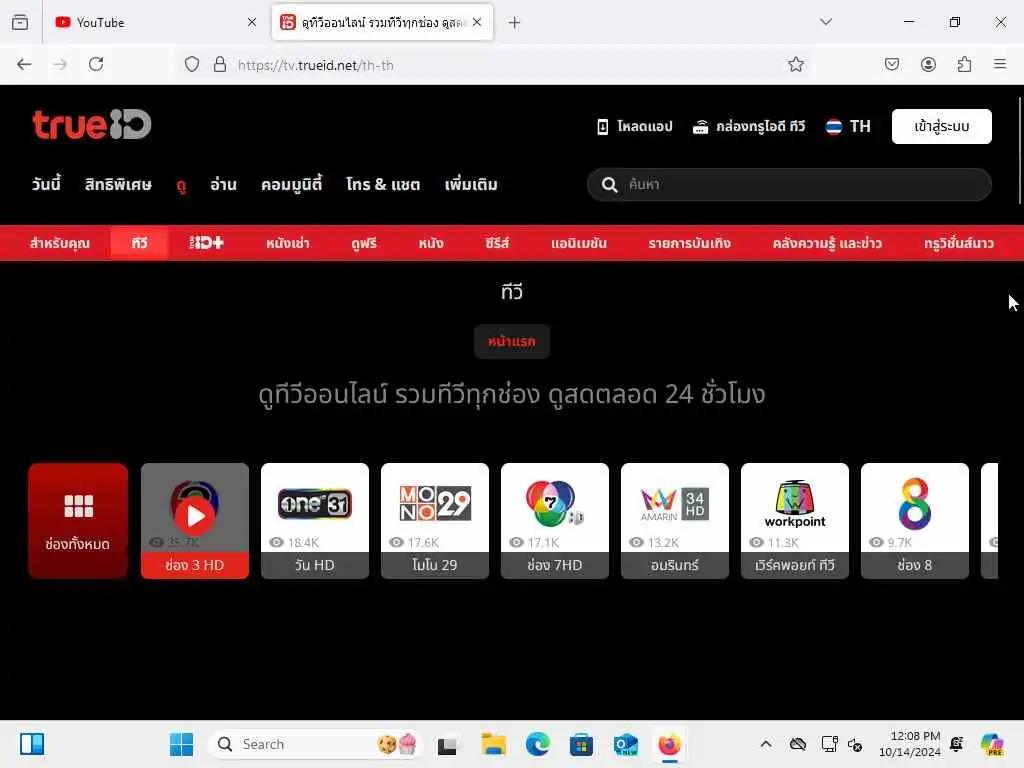Open the 'วันนี้' menu item

pyautogui.click(x=46, y=184)
